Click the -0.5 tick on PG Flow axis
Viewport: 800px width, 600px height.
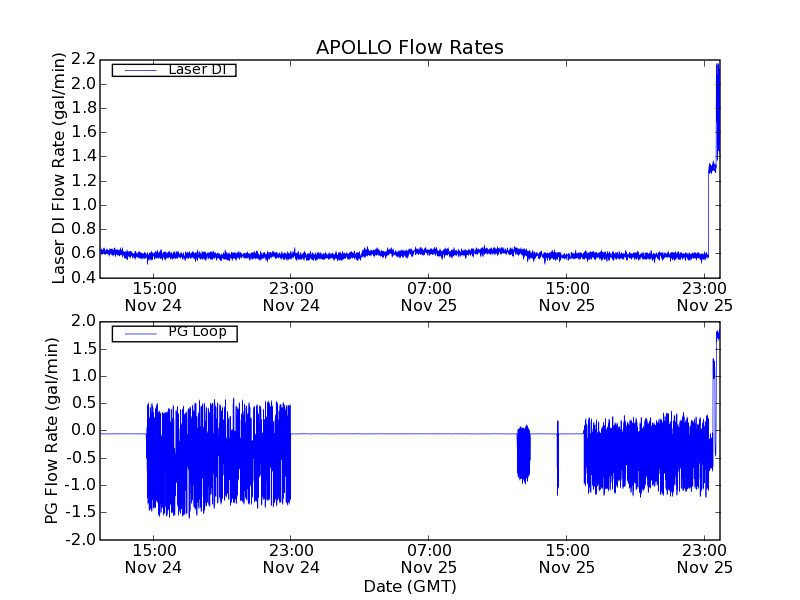(x=81, y=458)
